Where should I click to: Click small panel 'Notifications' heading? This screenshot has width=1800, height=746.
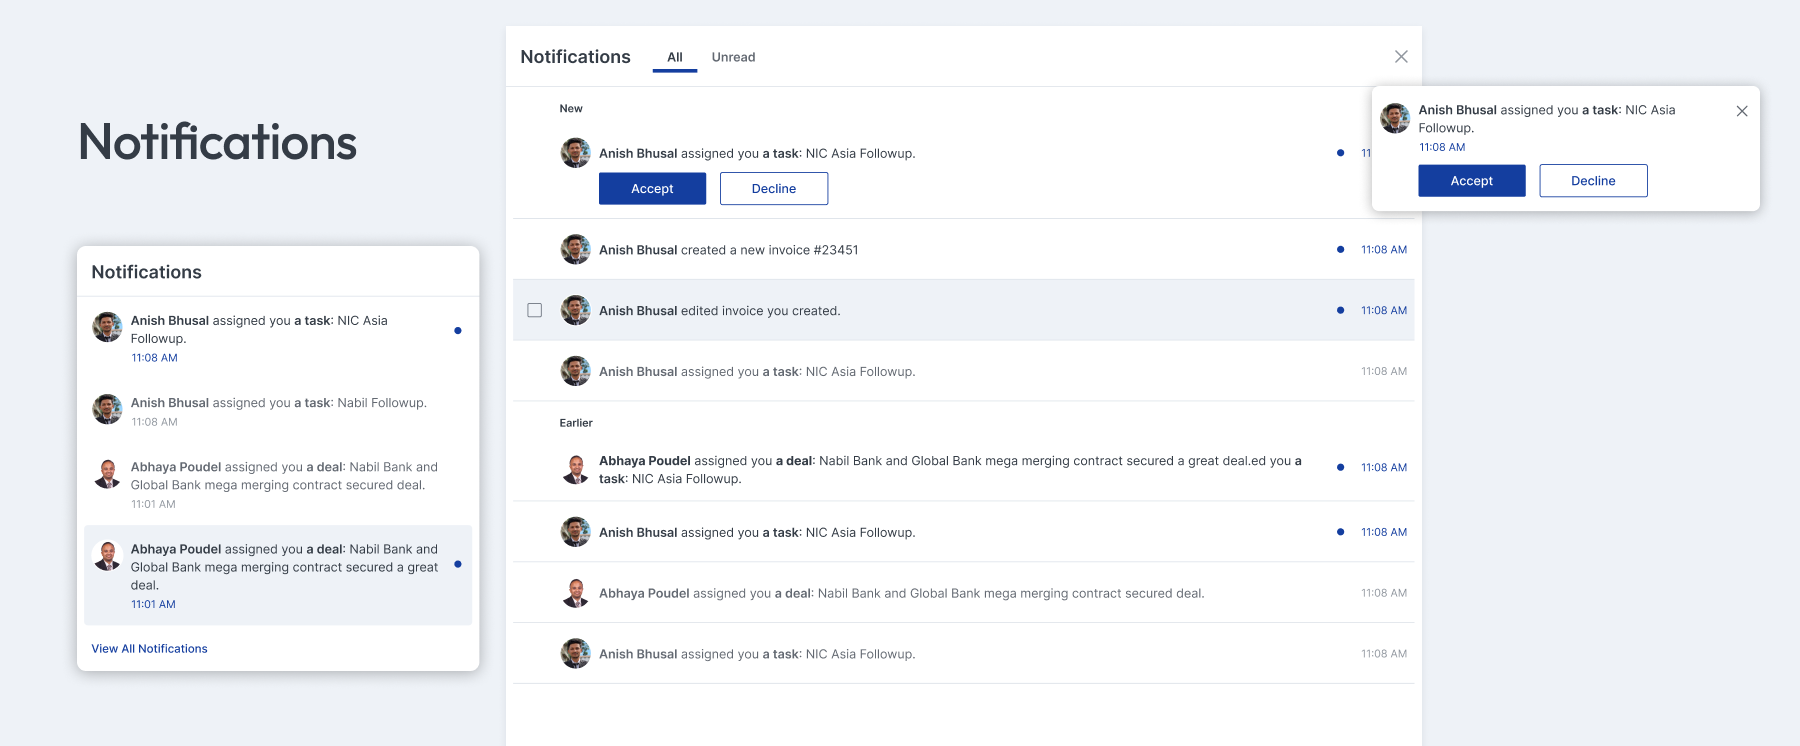coord(146,272)
